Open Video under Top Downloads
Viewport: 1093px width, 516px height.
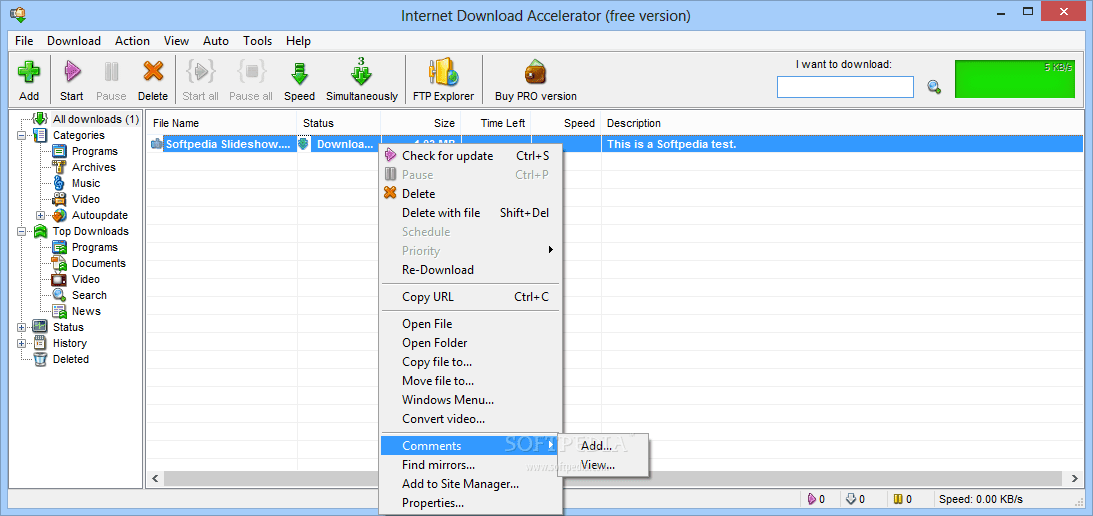click(86, 279)
